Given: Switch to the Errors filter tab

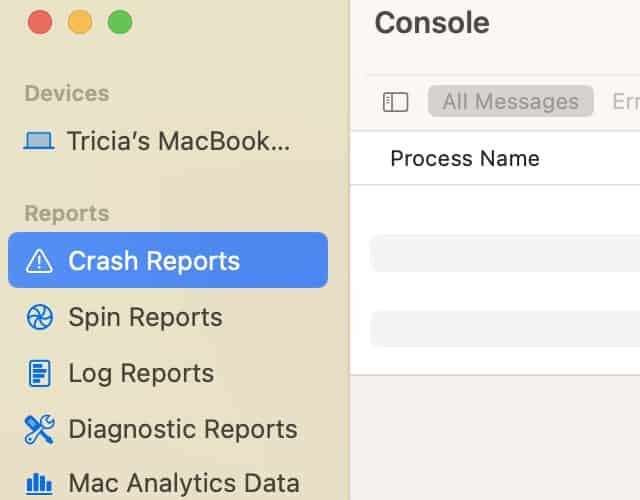Looking at the screenshot, I should (x=626, y=102).
